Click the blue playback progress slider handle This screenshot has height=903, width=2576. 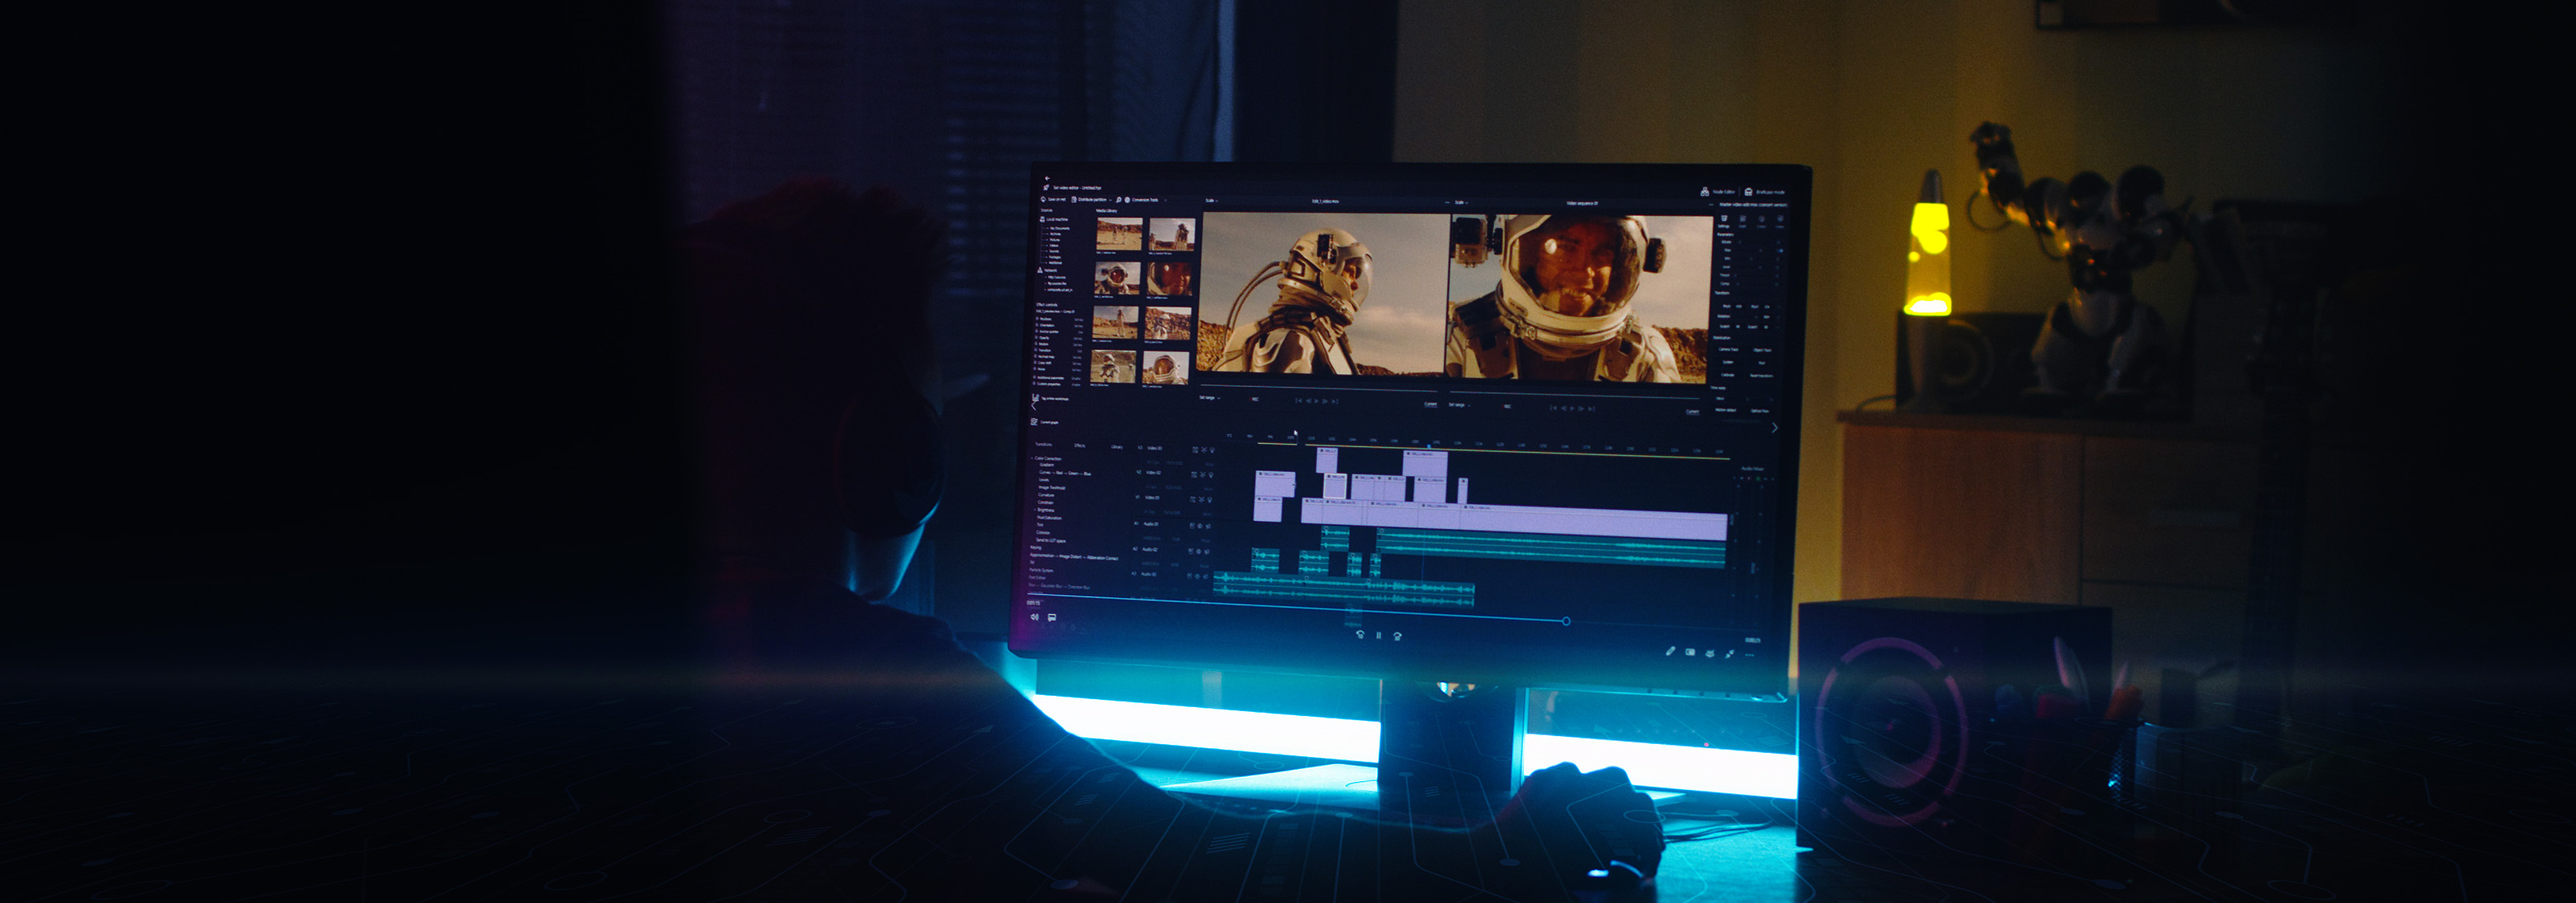point(1566,622)
